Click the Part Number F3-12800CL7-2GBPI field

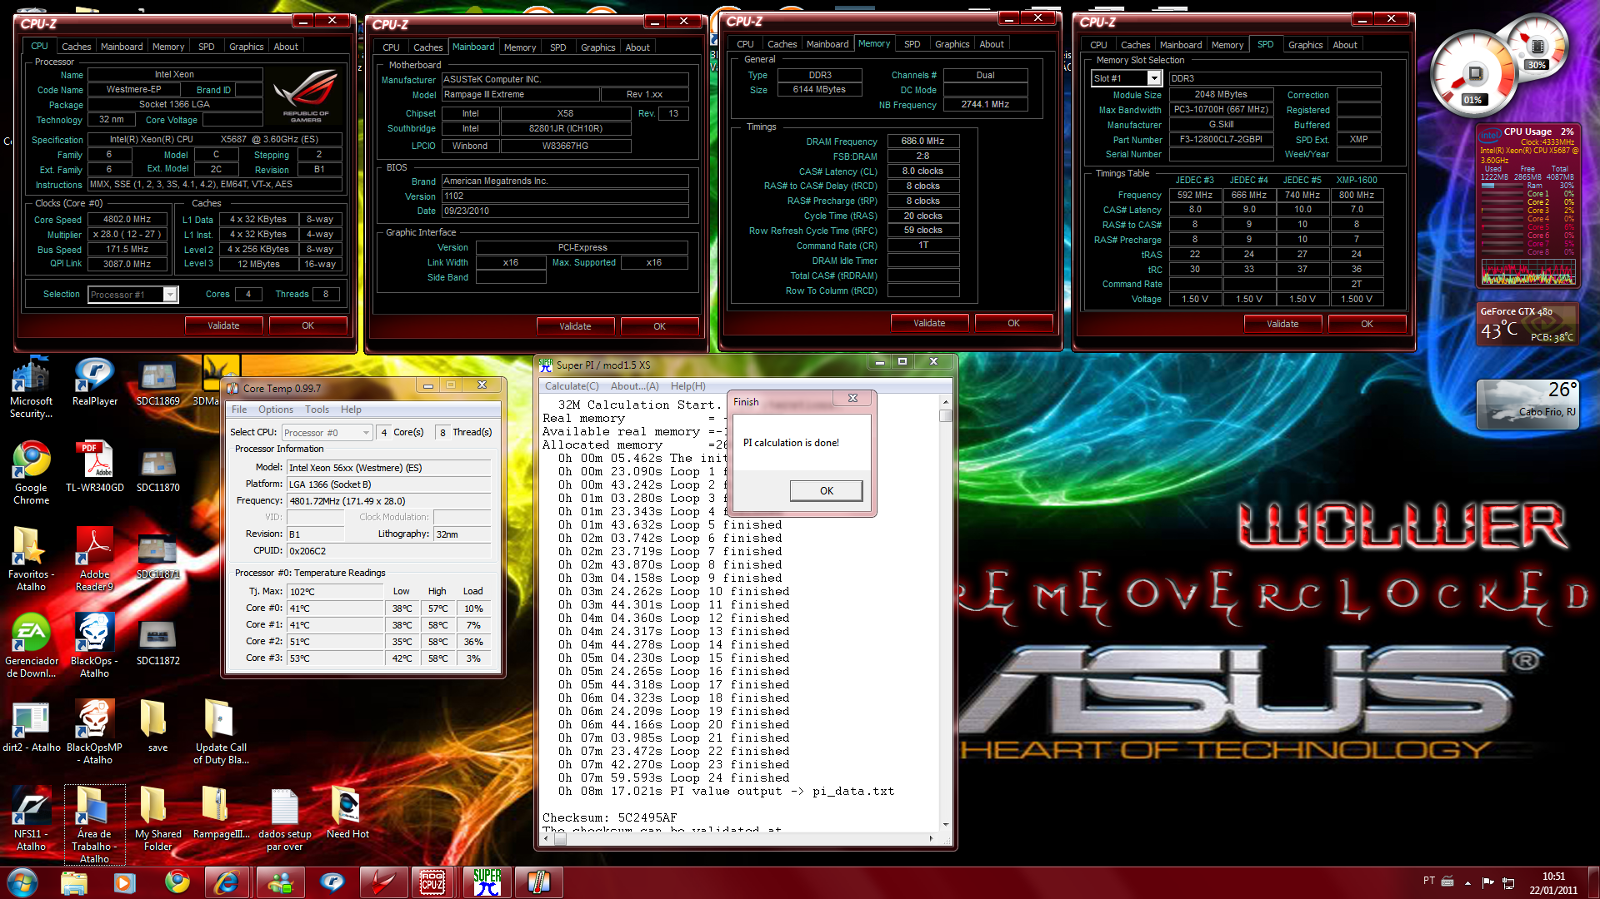click(x=1221, y=139)
